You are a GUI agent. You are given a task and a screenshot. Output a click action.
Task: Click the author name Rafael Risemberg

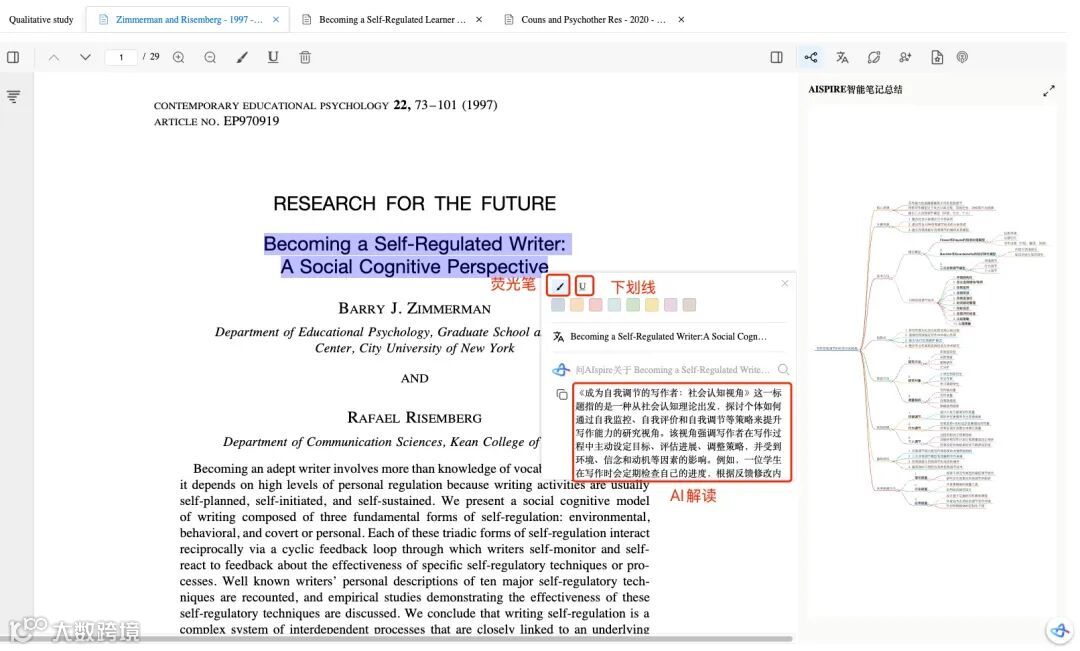pyautogui.click(x=415, y=417)
